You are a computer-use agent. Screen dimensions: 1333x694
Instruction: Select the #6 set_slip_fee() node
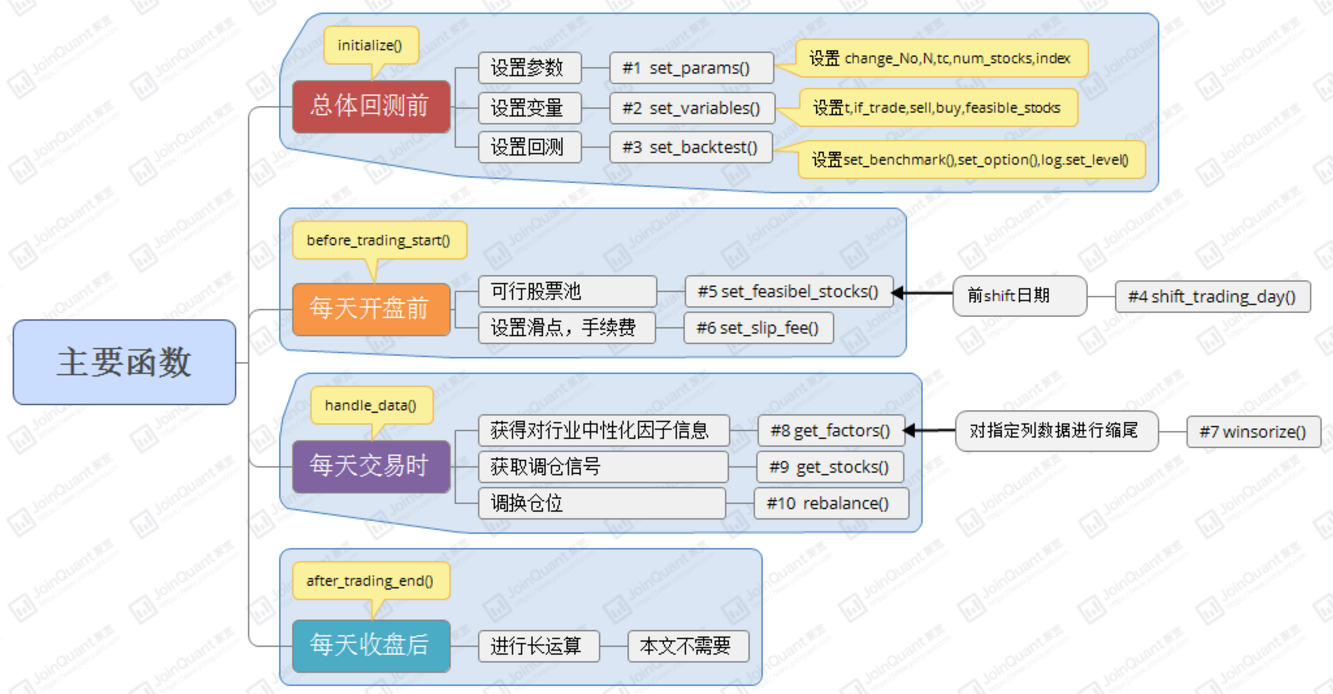click(x=758, y=328)
